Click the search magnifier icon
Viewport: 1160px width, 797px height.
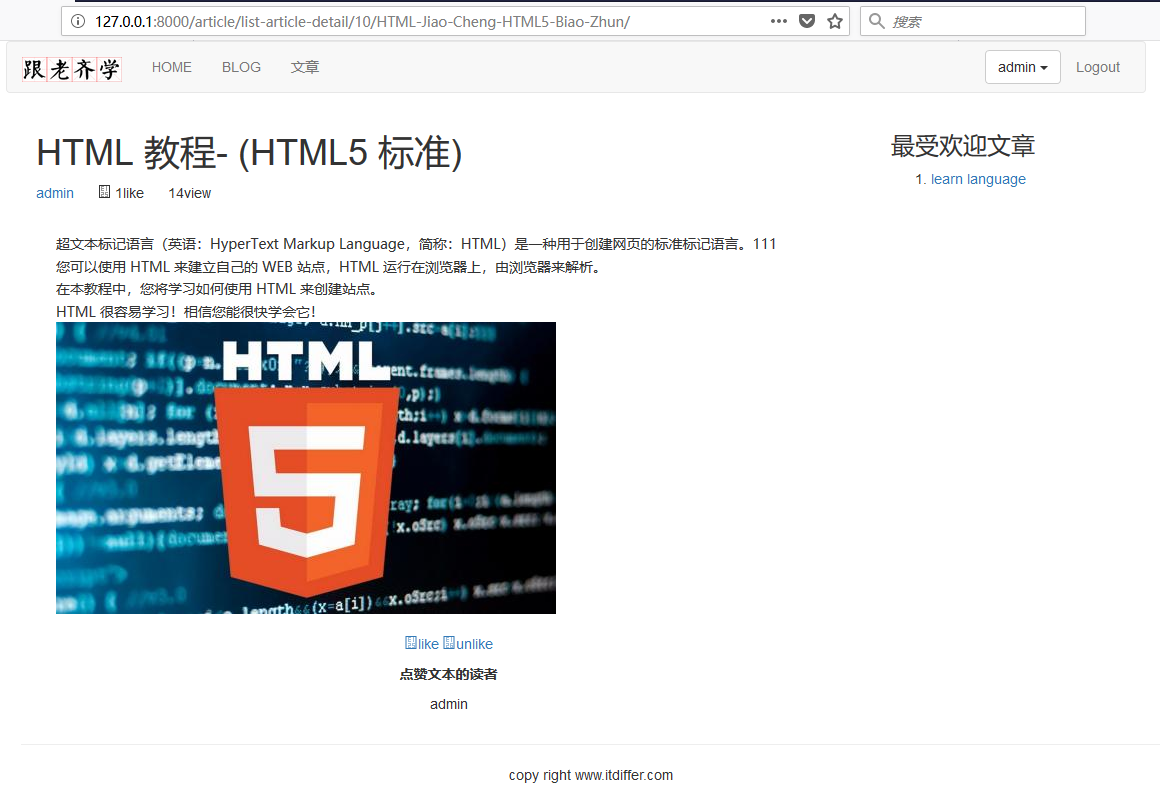click(876, 21)
